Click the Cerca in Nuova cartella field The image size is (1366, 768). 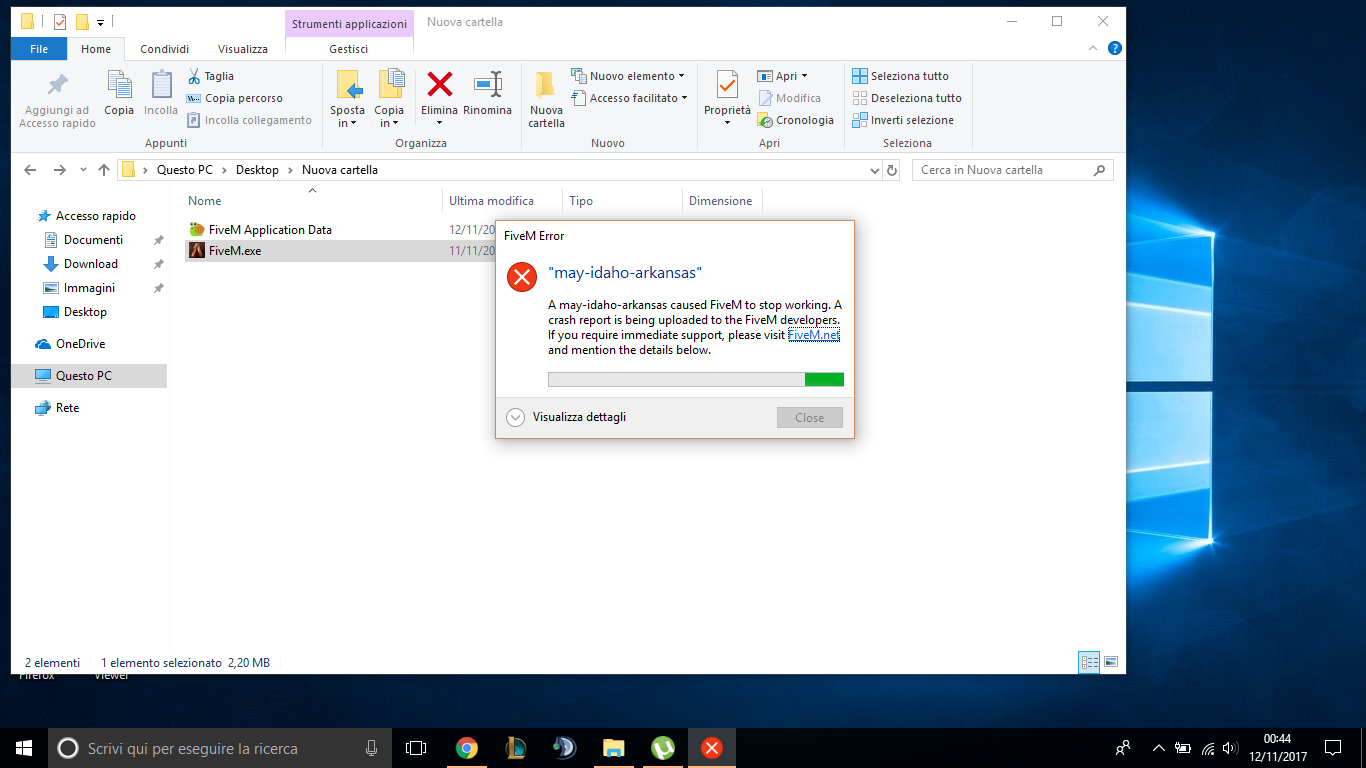pyautogui.click(x=1012, y=170)
